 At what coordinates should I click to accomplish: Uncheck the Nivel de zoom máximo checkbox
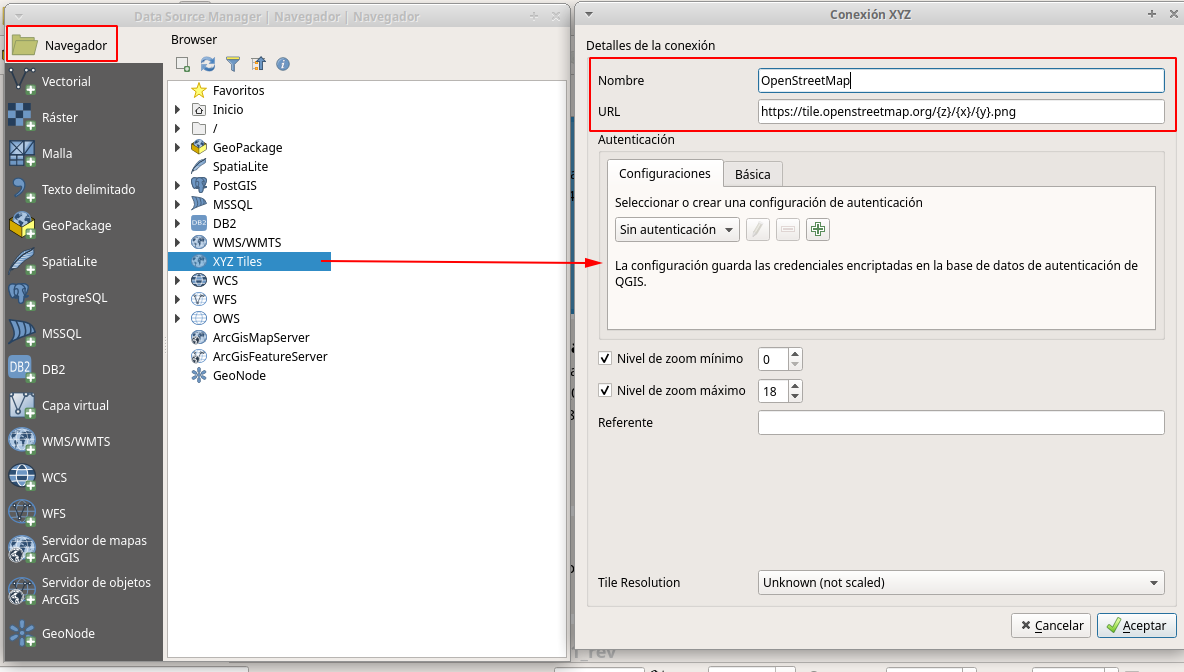tap(605, 391)
